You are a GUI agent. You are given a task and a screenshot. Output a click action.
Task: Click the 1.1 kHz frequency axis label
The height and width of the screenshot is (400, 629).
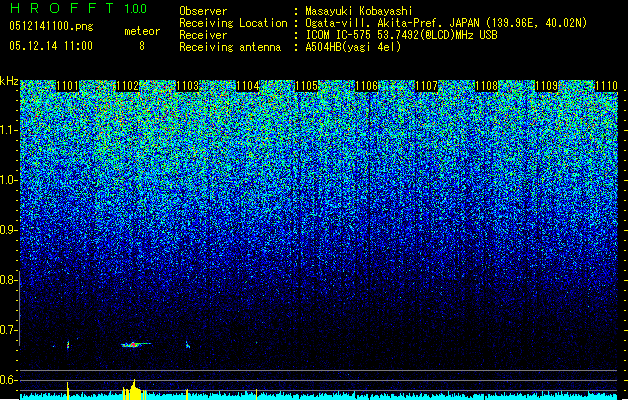pyautogui.click(x=8, y=130)
